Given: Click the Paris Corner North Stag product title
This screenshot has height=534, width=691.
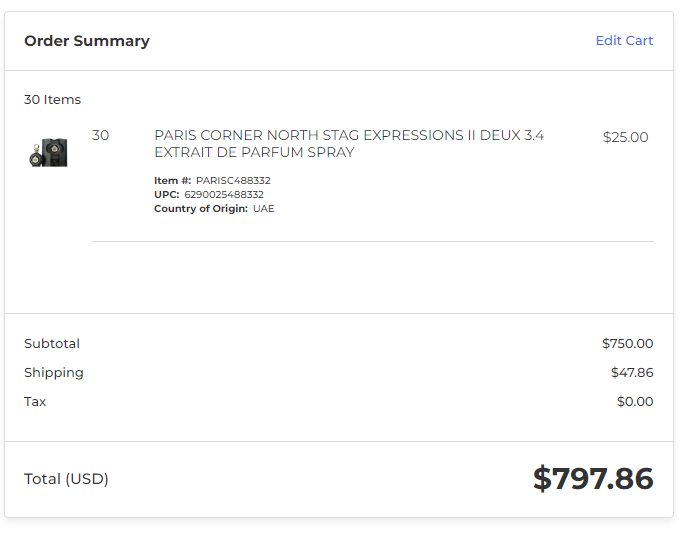Looking at the screenshot, I should (349, 144).
